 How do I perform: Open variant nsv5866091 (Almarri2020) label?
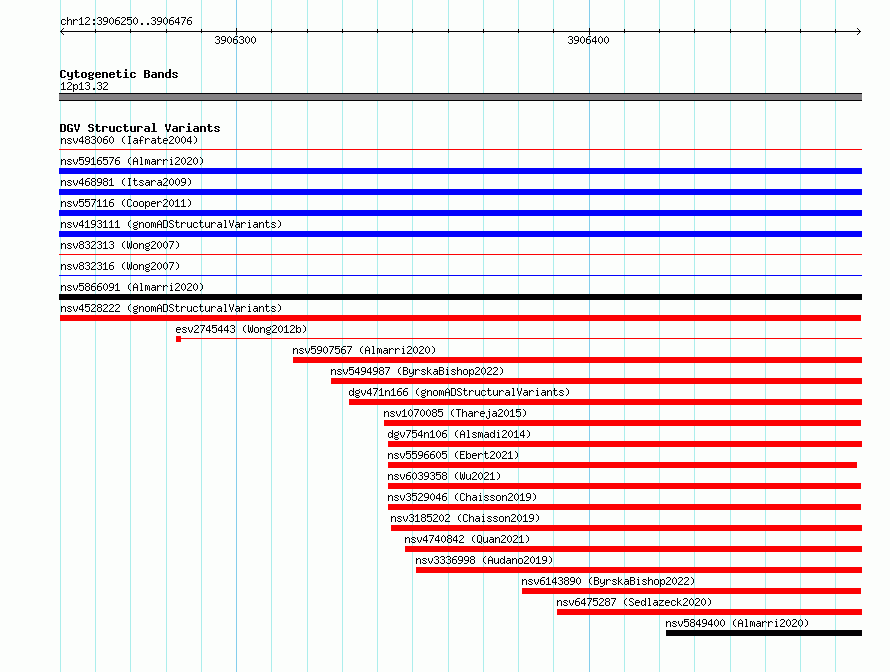132,287
